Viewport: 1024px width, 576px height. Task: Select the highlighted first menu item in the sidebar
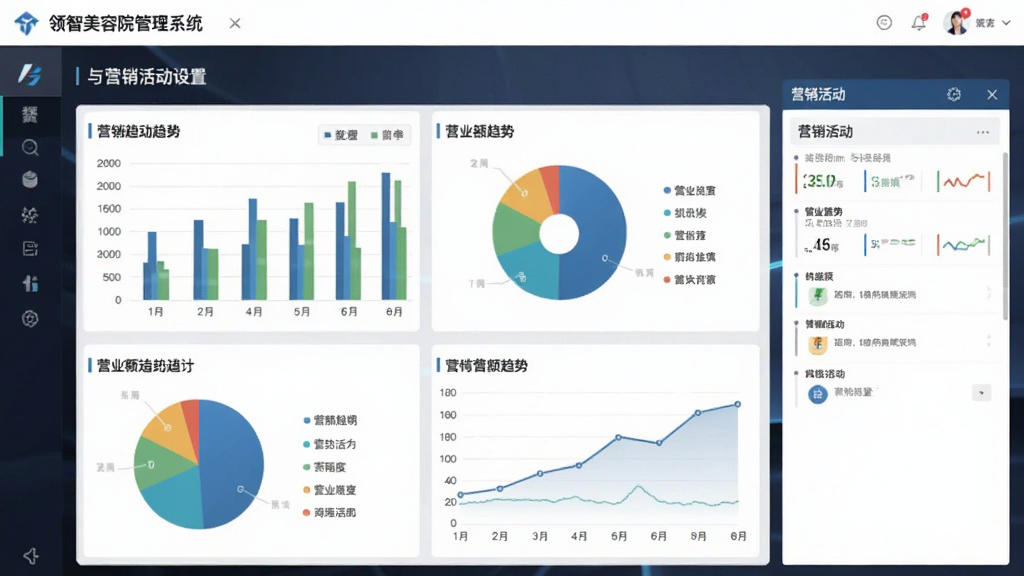point(30,115)
